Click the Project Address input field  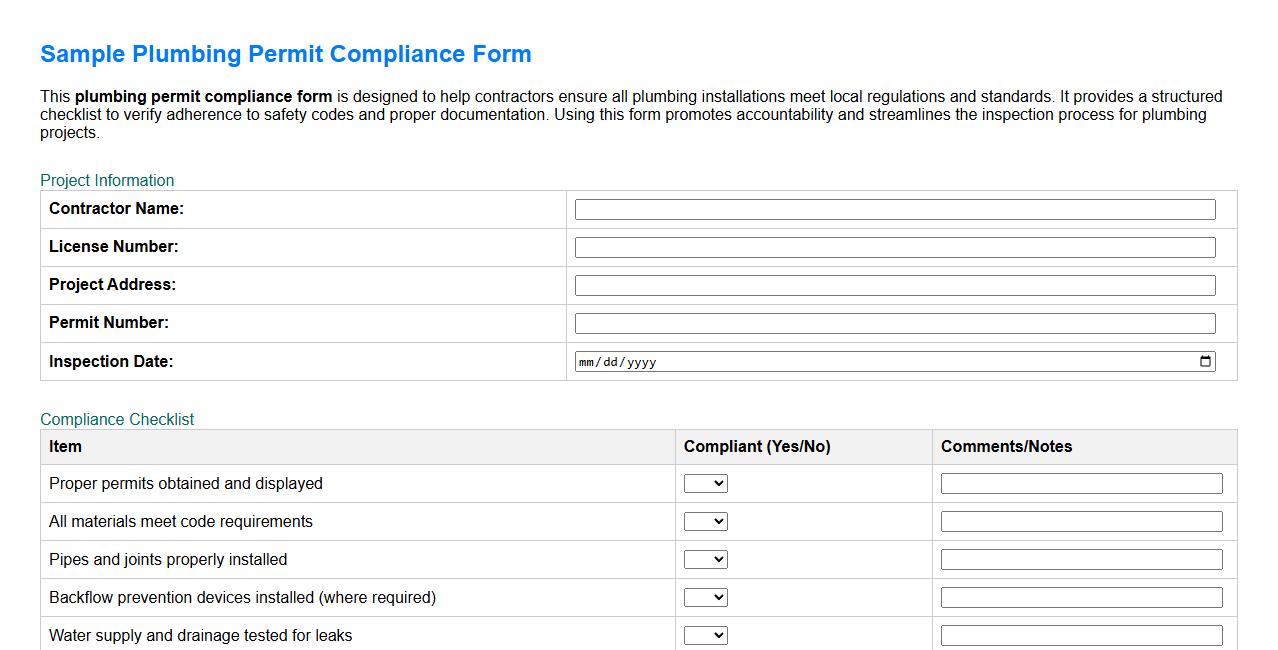[894, 285]
